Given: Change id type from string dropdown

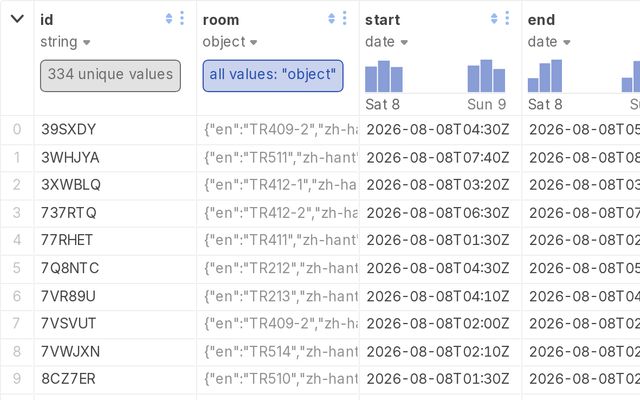Looking at the screenshot, I should pyautogui.click(x=65, y=42).
